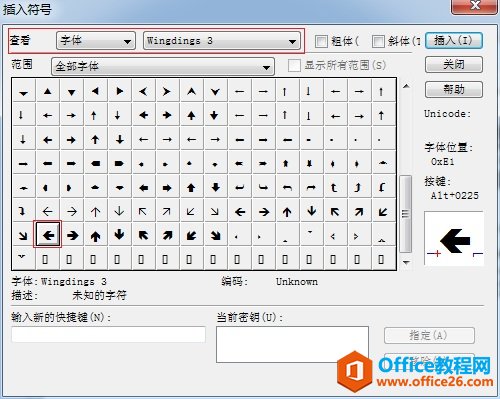Click the 未知的字符 description text

click(x=99, y=295)
